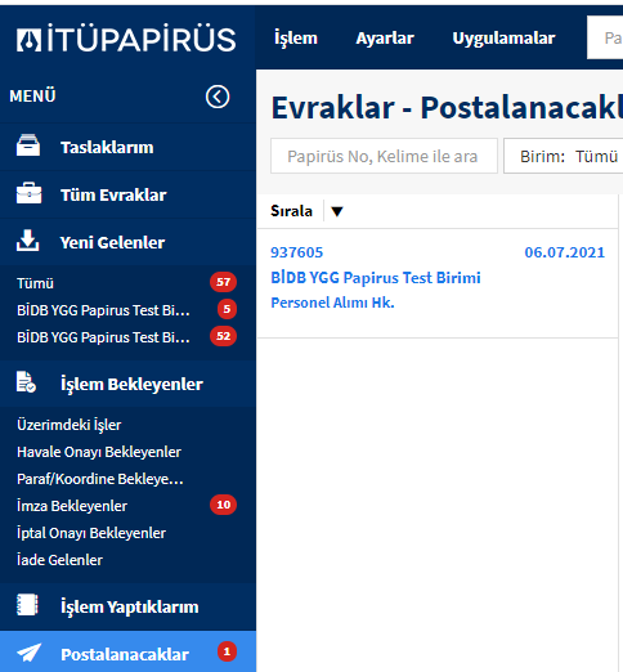625x672 pixels.
Task: Select BİDB YGG Papirus Test Bi... with 5 items
Action: click(103, 310)
